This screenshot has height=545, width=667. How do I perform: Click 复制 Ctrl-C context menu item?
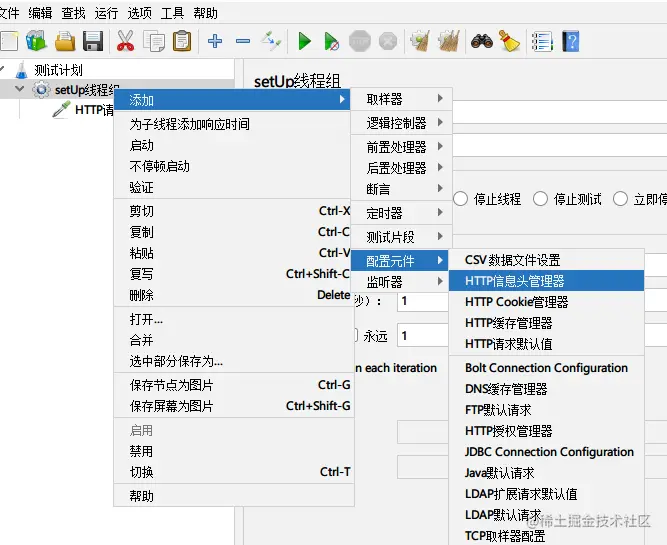click(234, 232)
